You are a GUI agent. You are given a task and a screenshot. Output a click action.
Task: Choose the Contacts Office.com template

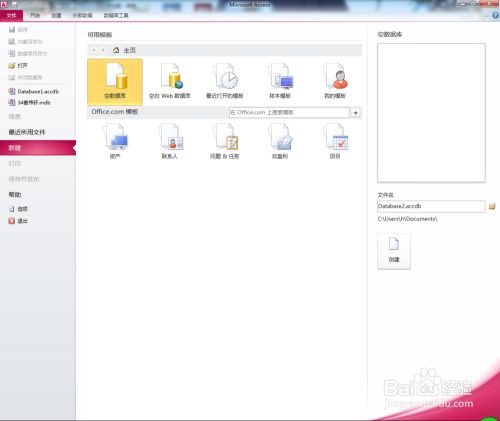coord(170,141)
